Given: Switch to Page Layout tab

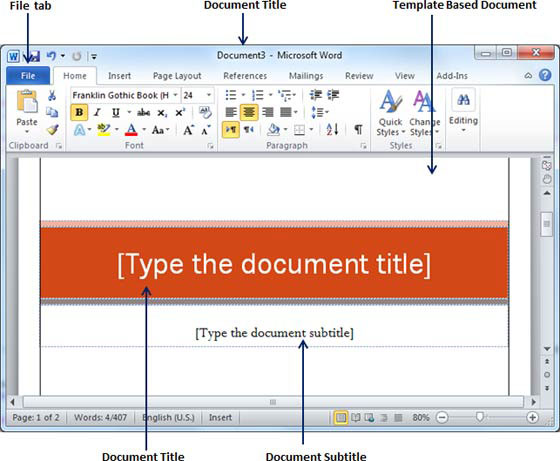Looking at the screenshot, I should pos(177,76).
